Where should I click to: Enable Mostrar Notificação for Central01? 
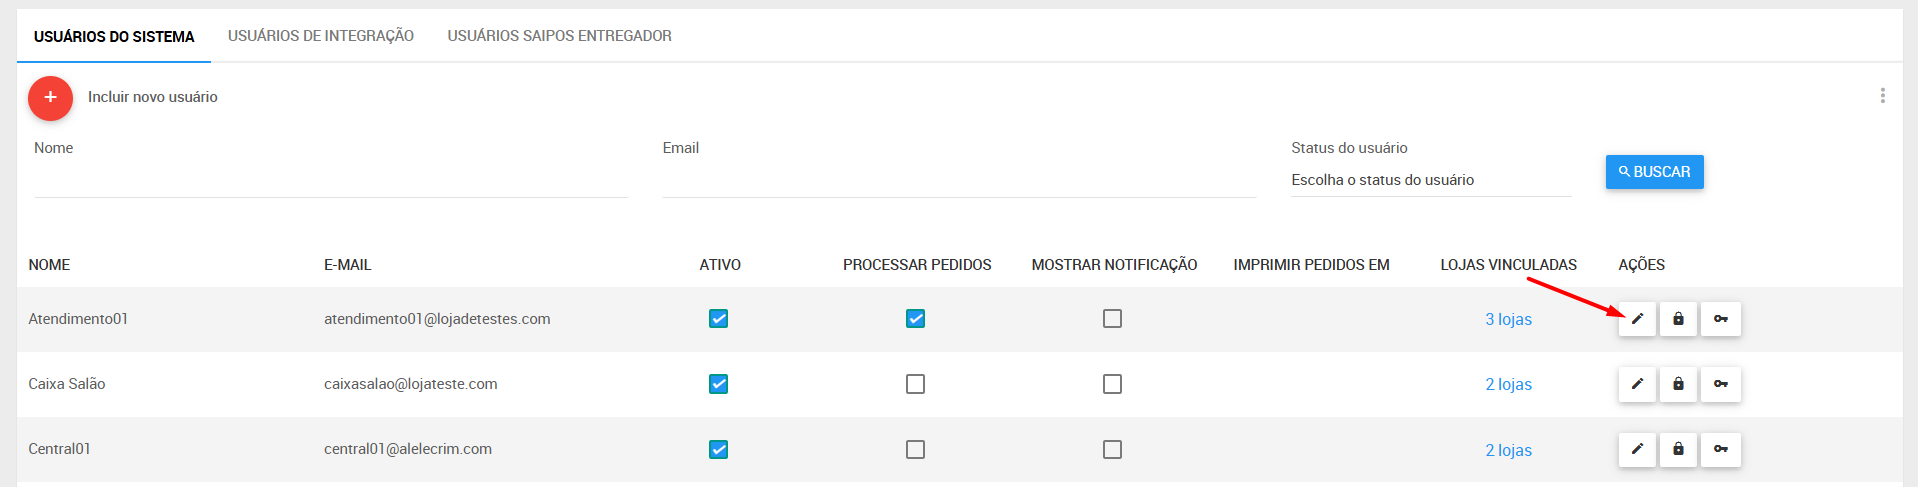point(1112,449)
